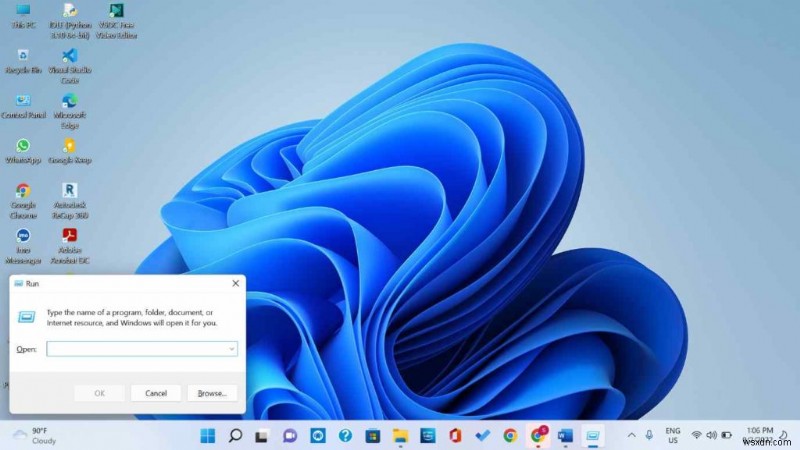Switch to Word from the taskbar
The image size is (800, 450).
(565, 436)
